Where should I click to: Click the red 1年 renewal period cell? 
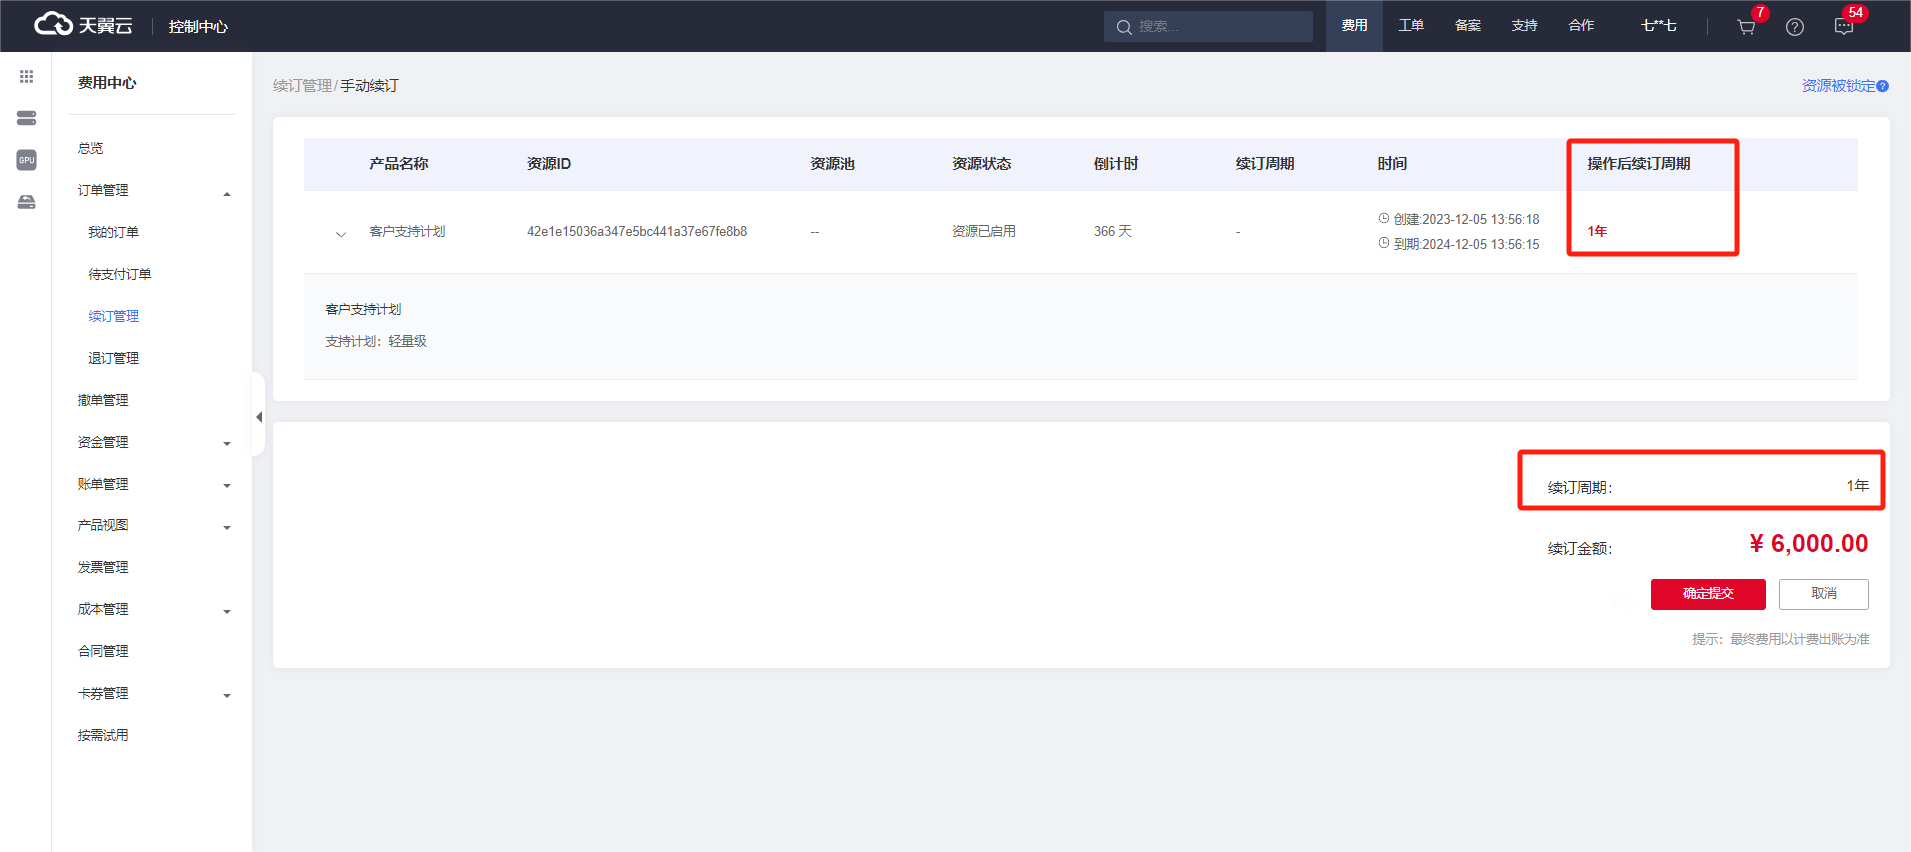click(x=1597, y=232)
